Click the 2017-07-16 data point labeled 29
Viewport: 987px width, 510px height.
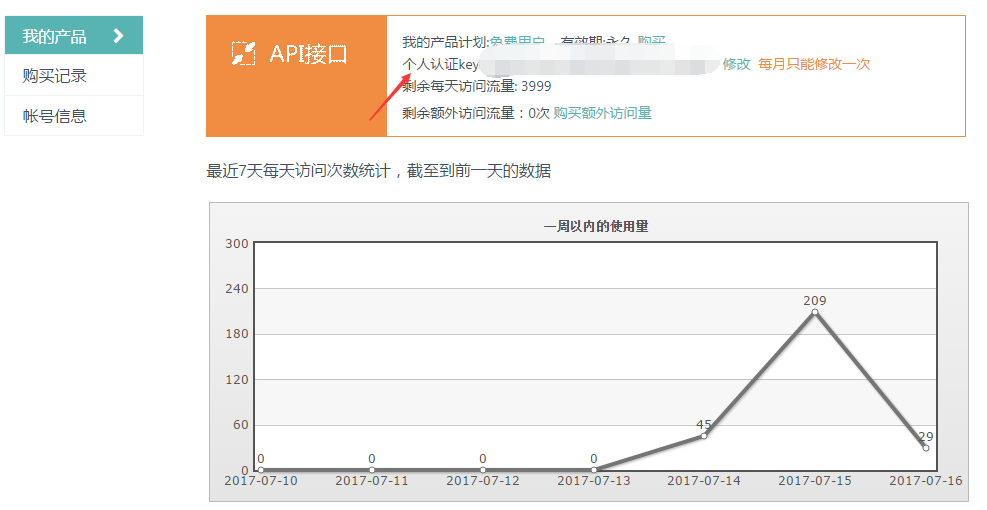(x=925, y=448)
